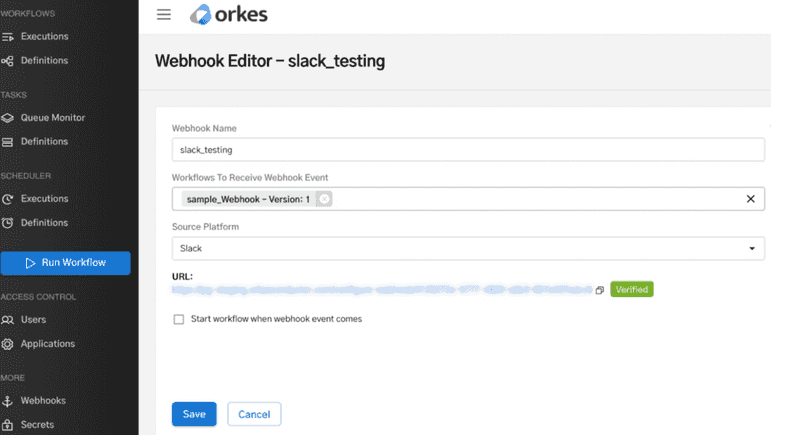Click the ACCESS CONTROL section header

click(x=38, y=297)
